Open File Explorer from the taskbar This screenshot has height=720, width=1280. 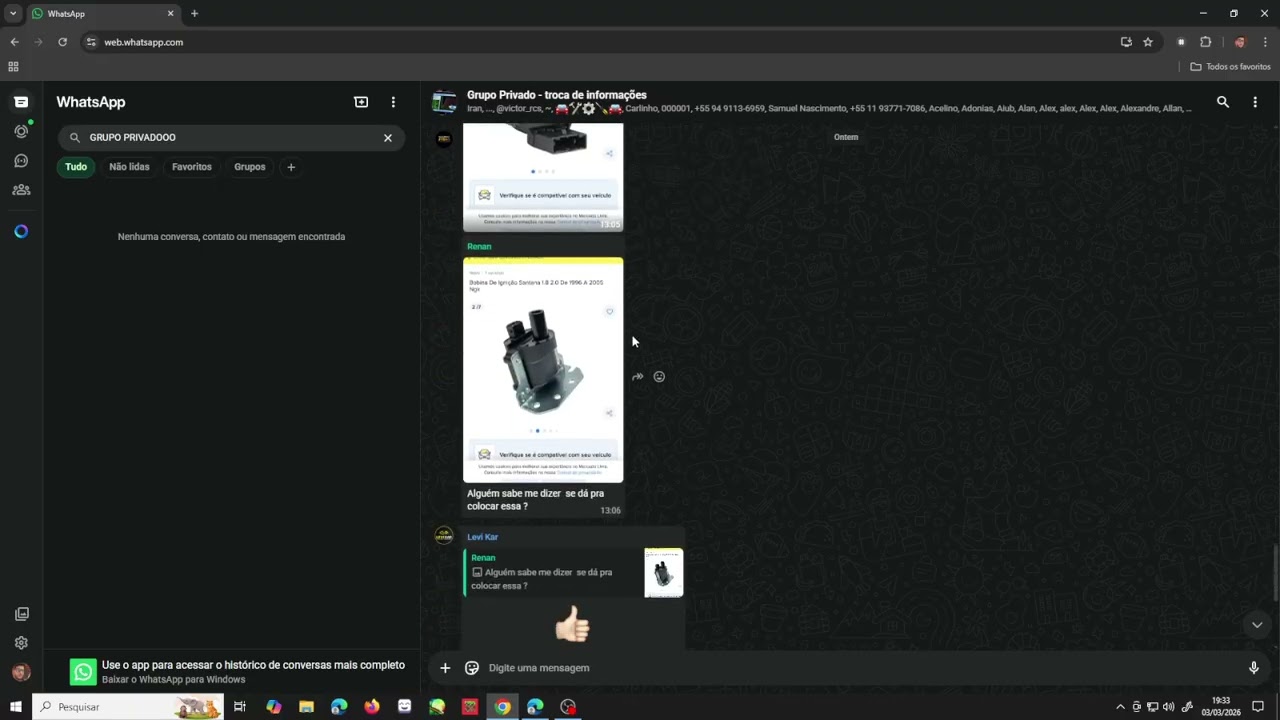[306, 707]
